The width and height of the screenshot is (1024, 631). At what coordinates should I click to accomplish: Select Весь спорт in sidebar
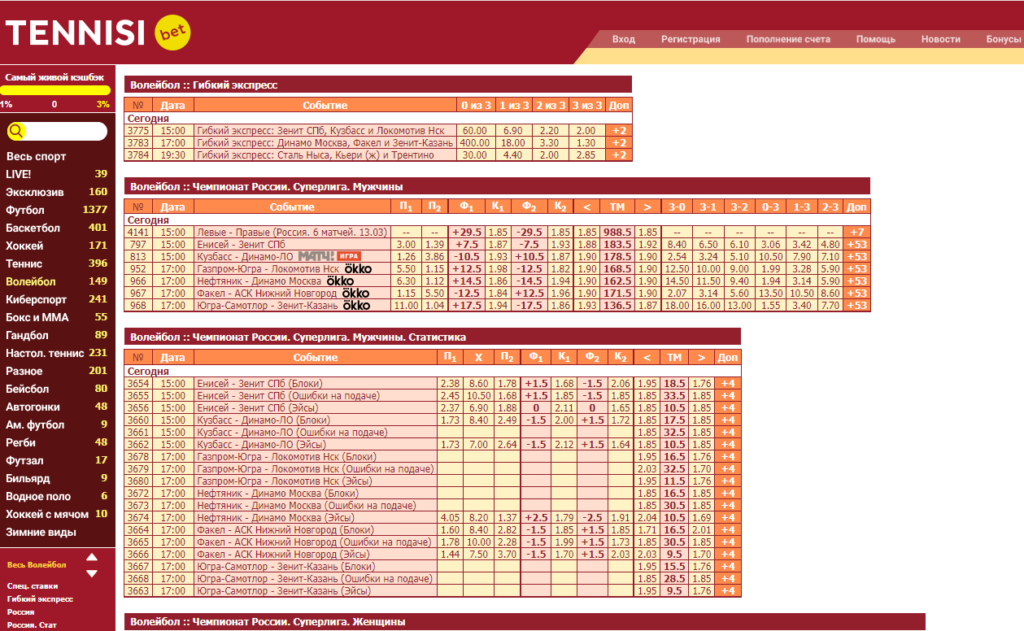36,156
